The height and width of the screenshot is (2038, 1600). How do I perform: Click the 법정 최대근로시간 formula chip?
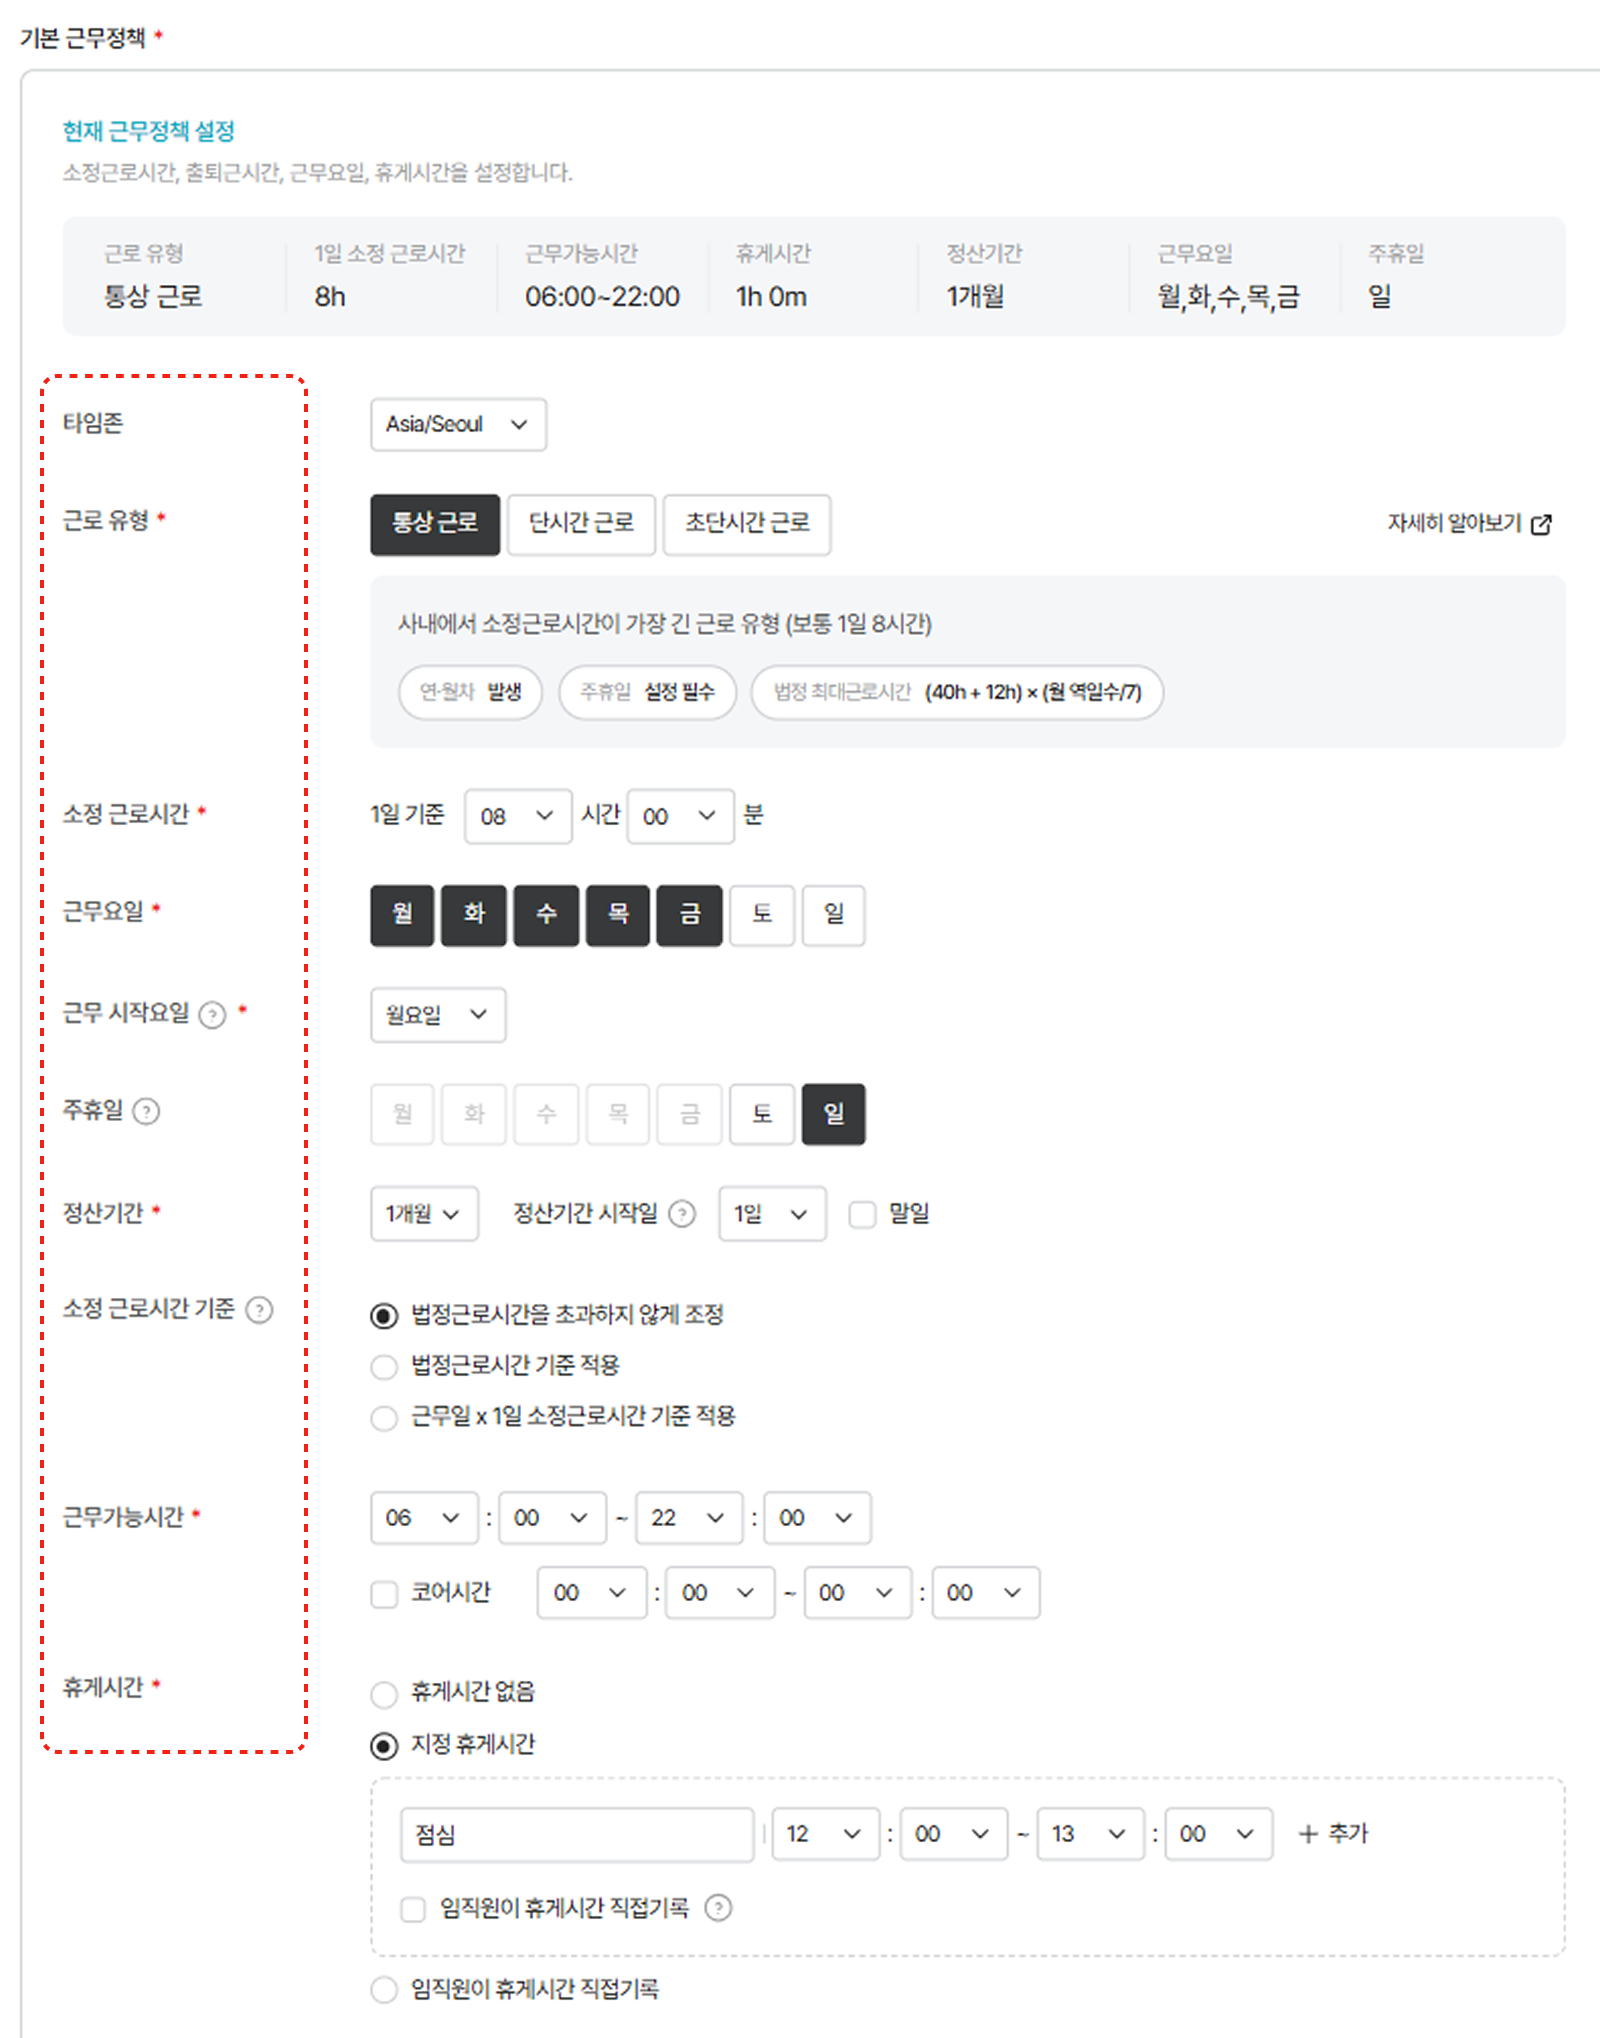tap(957, 692)
